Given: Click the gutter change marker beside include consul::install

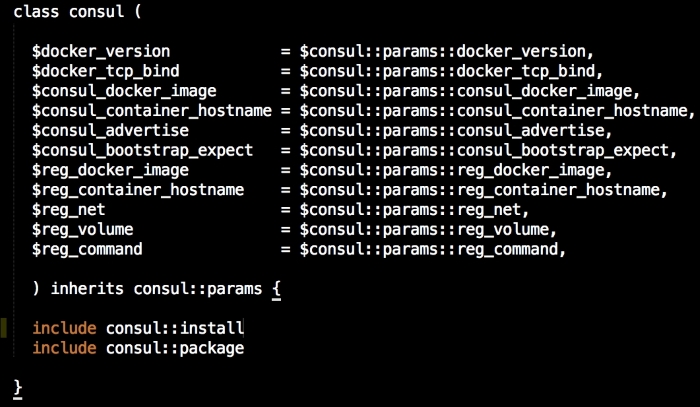Looking at the screenshot, I should click(x=4, y=328).
